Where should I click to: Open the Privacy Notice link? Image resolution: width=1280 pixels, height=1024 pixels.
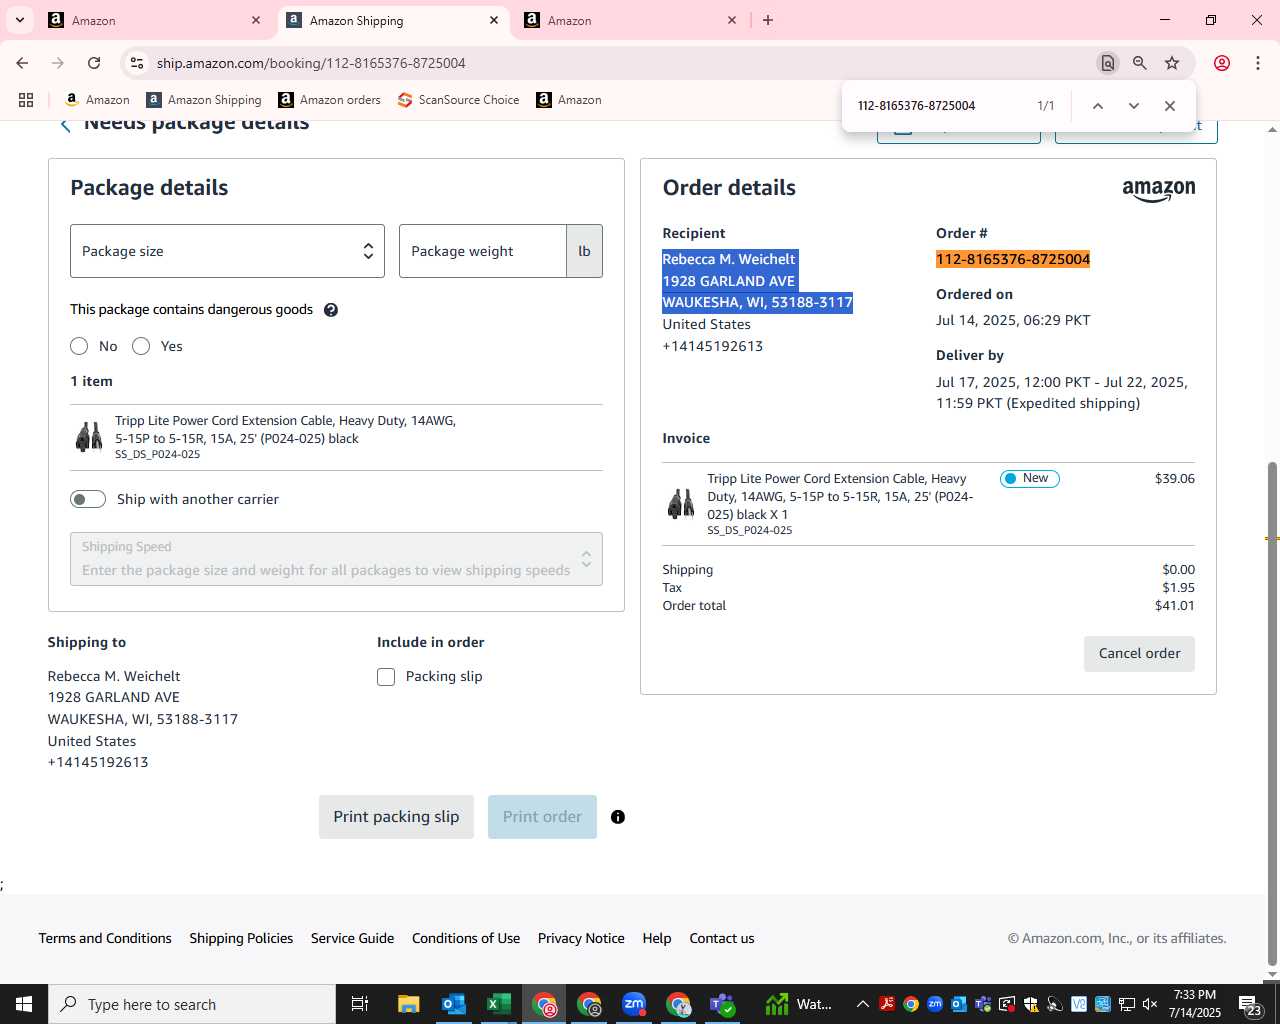point(581,938)
